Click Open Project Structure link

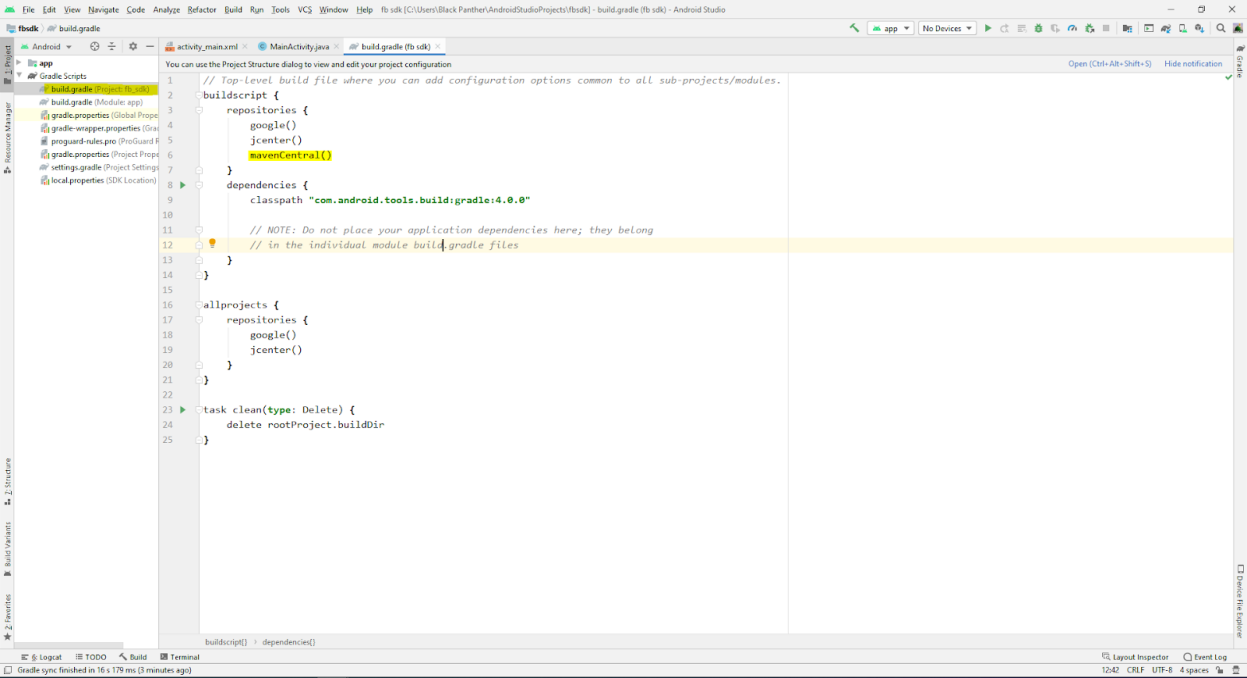pyautogui.click(x=1109, y=64)
